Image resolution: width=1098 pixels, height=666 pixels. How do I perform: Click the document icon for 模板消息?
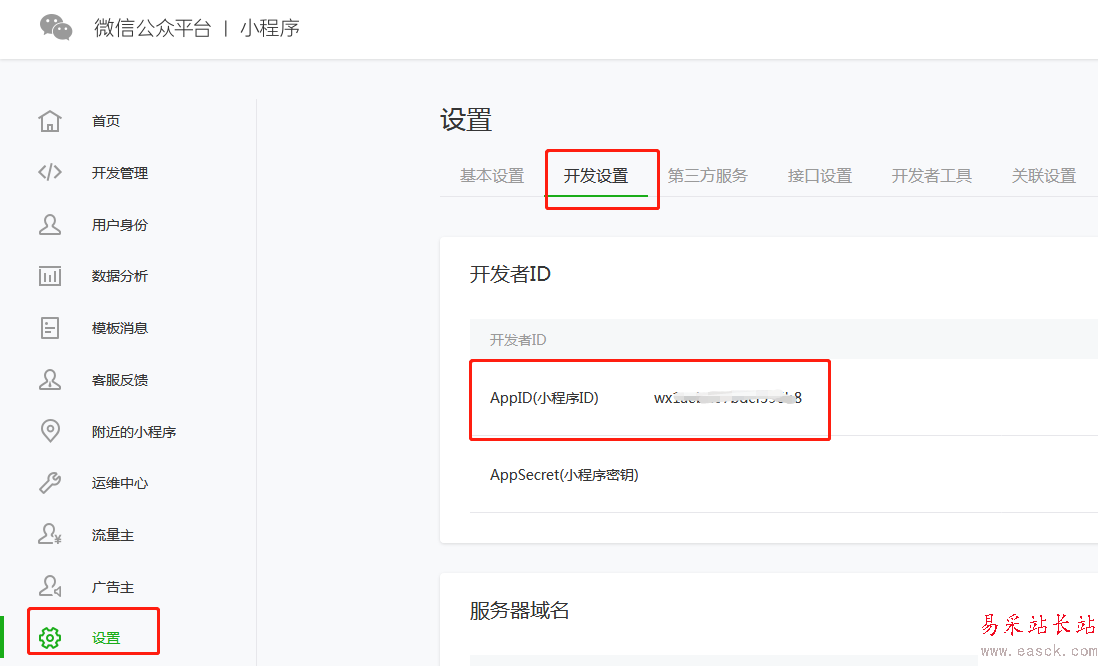[50, 328]
